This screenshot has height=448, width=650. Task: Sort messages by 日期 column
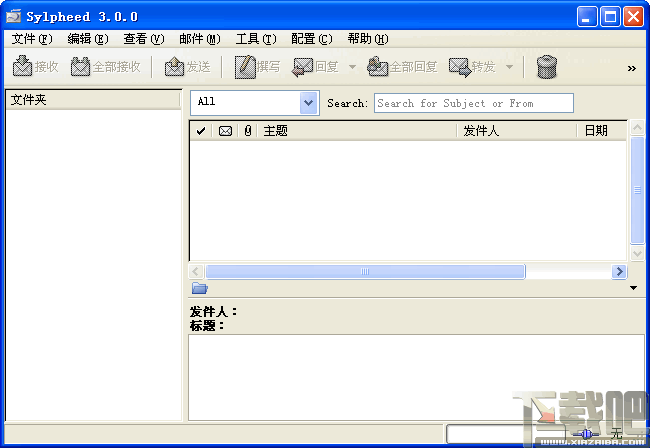click(x=601, y=131)
